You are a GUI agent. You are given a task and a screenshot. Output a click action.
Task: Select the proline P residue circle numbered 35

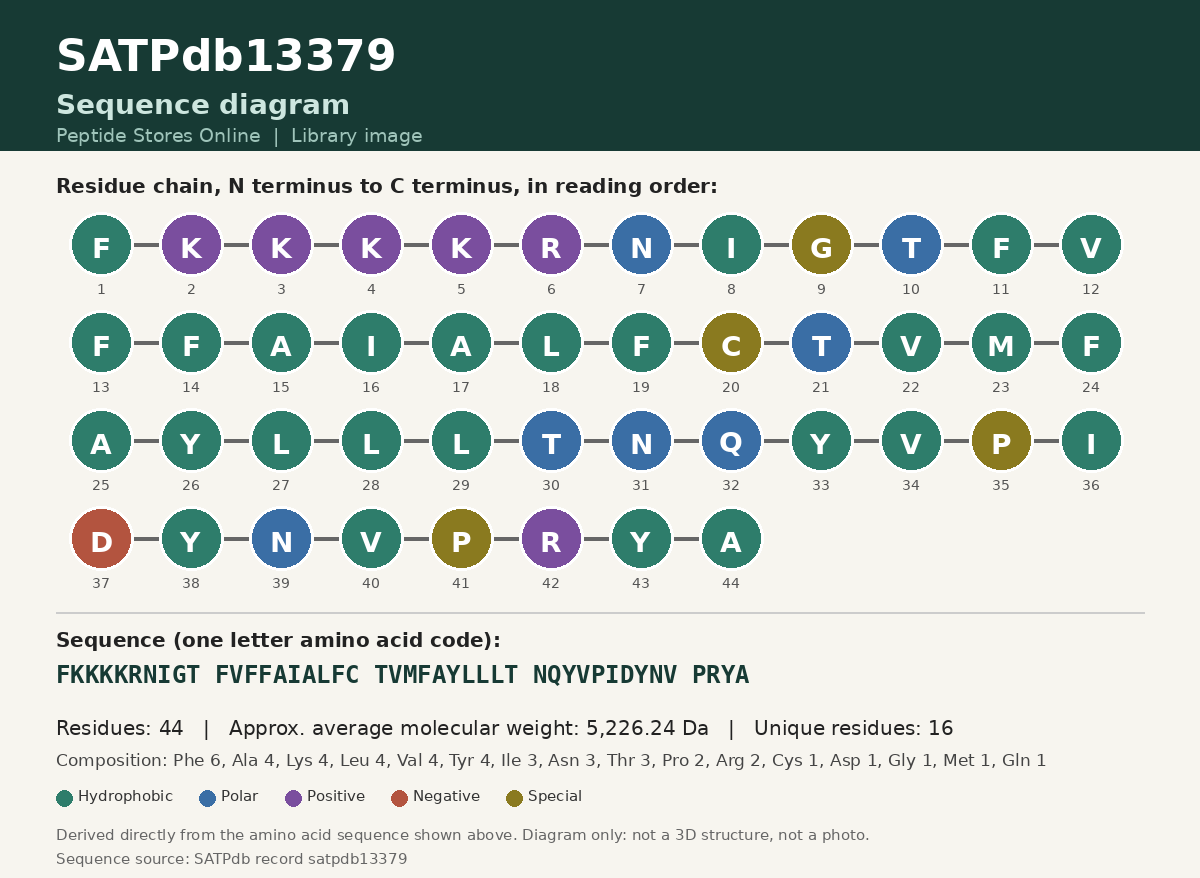click(x=1001, y=441)
